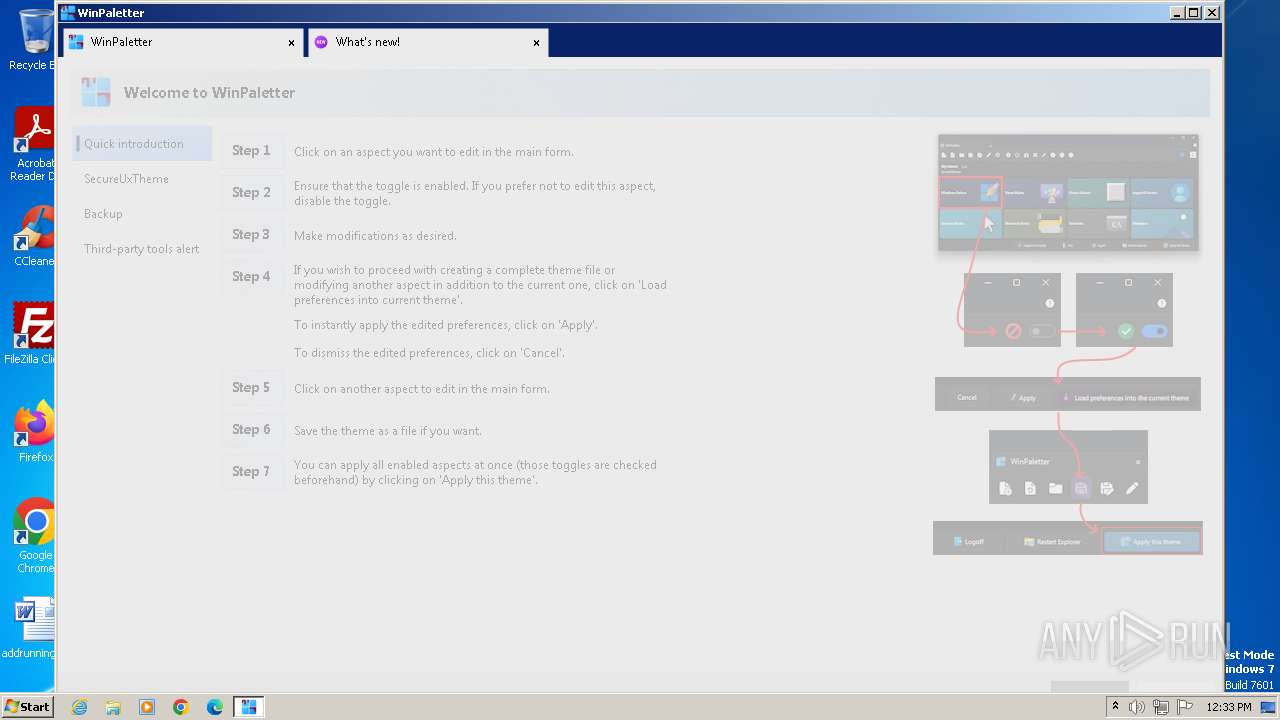Open the volume control tray icon
Image resolution: width=1280 pixels, height=720 pixels.
coord(1137,707)
